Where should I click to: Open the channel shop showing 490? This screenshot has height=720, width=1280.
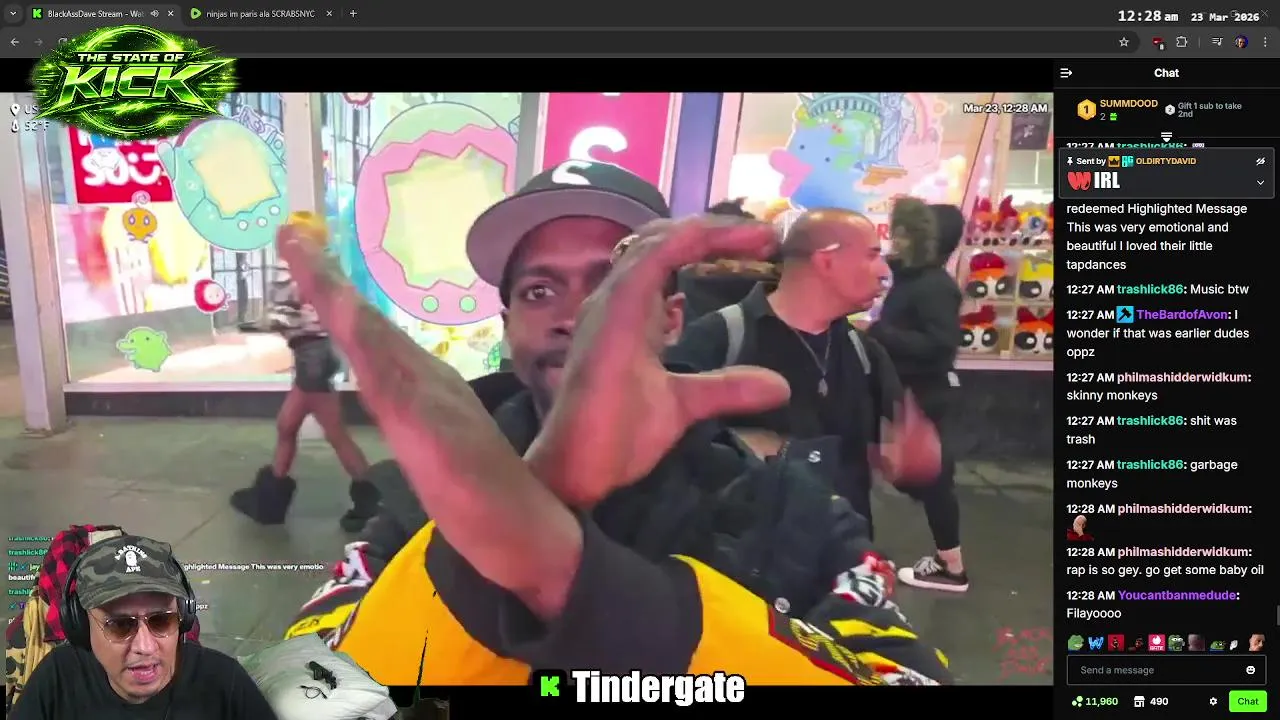click(1150, 702)
